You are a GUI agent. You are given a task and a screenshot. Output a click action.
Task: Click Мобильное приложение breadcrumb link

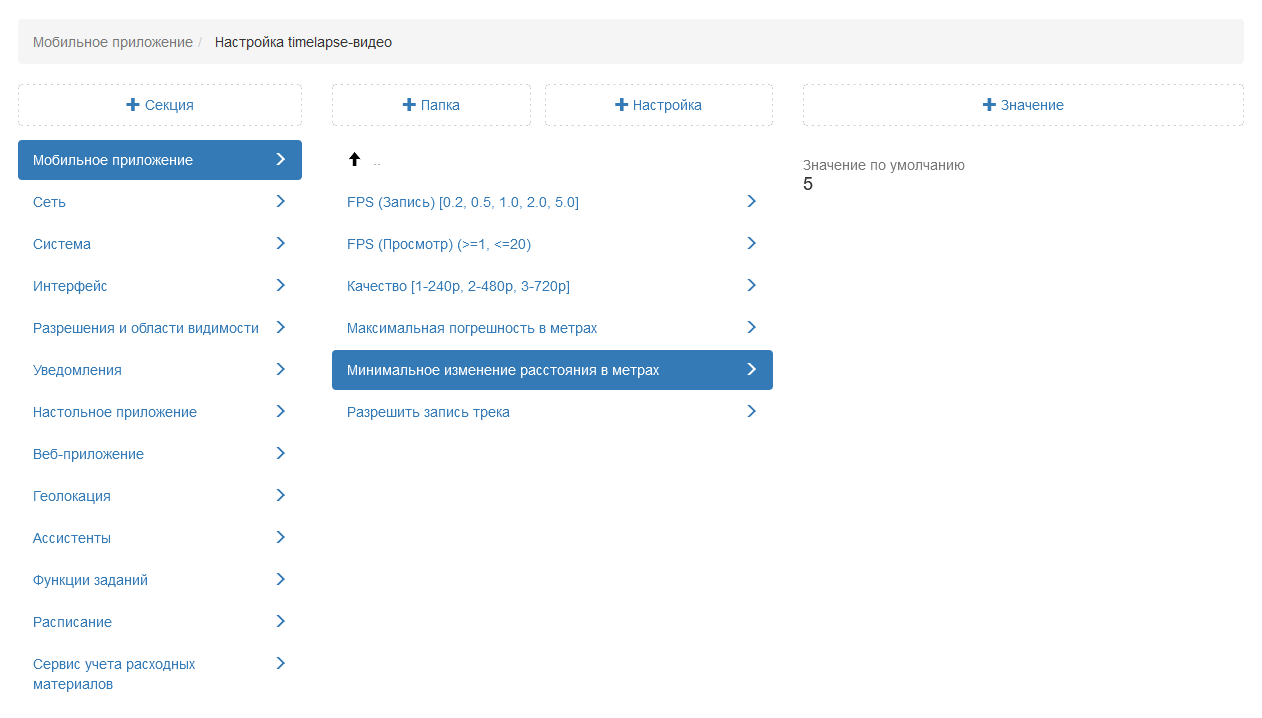point(112,42)
